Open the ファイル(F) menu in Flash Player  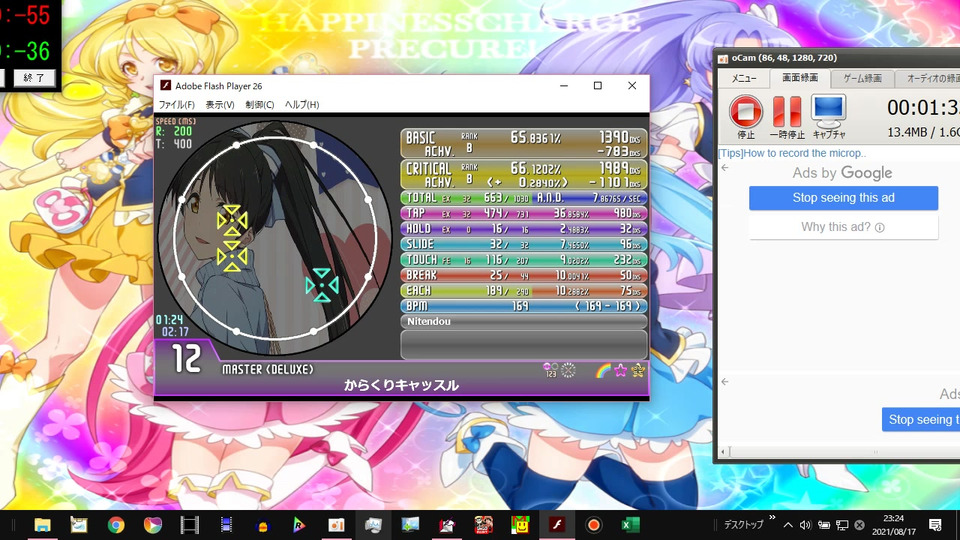coord(176,105)
